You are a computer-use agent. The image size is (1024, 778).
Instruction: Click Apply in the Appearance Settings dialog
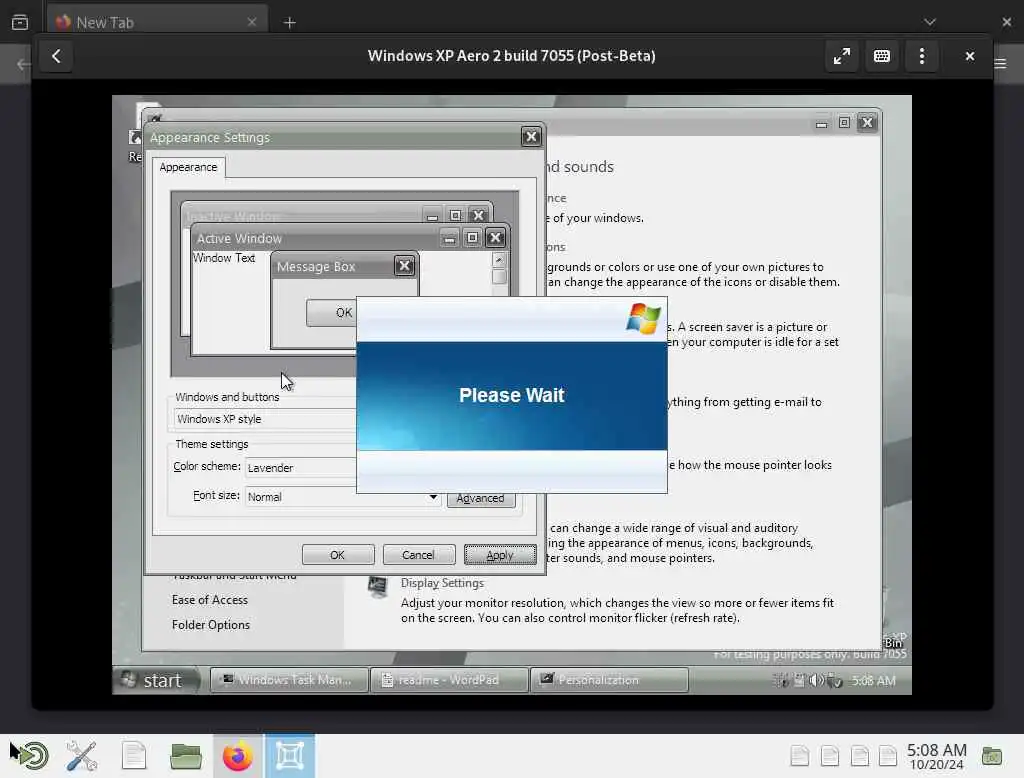pos(500,555)
